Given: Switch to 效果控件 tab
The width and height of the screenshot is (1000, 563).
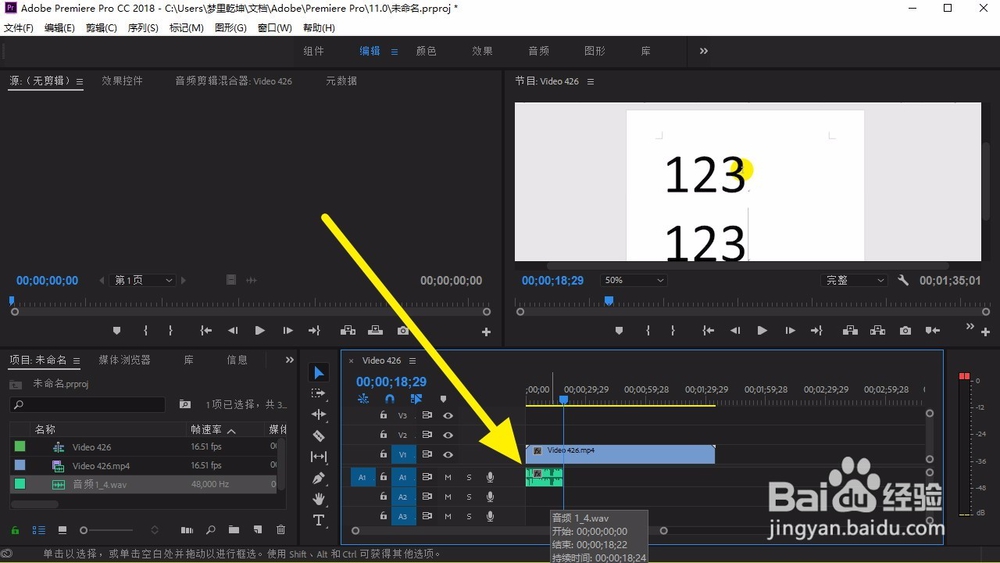Looking at the screenshot, I should [122, 81].
